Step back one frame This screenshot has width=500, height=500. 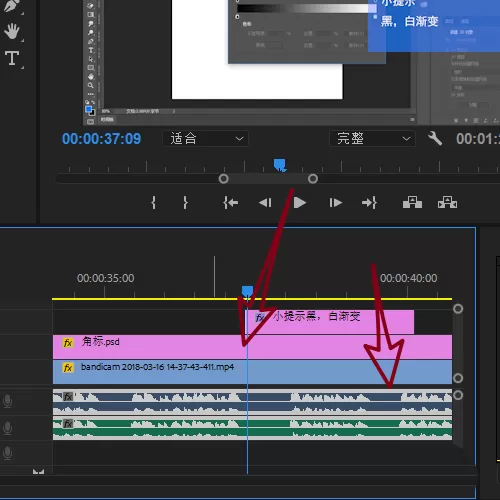pos(265,202)
